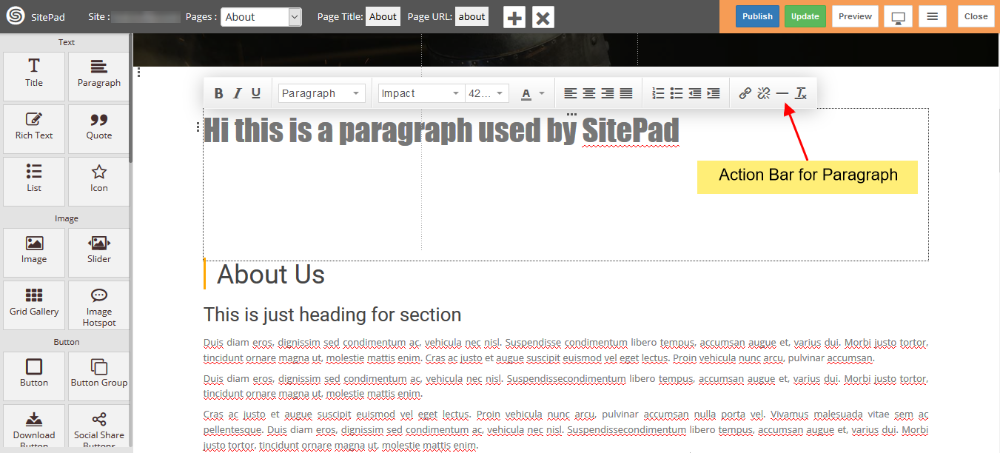Image resolution: width=1000 pixels, height=453 pixels.
Task: Select the Button Group widget
Action: (99, 374)
